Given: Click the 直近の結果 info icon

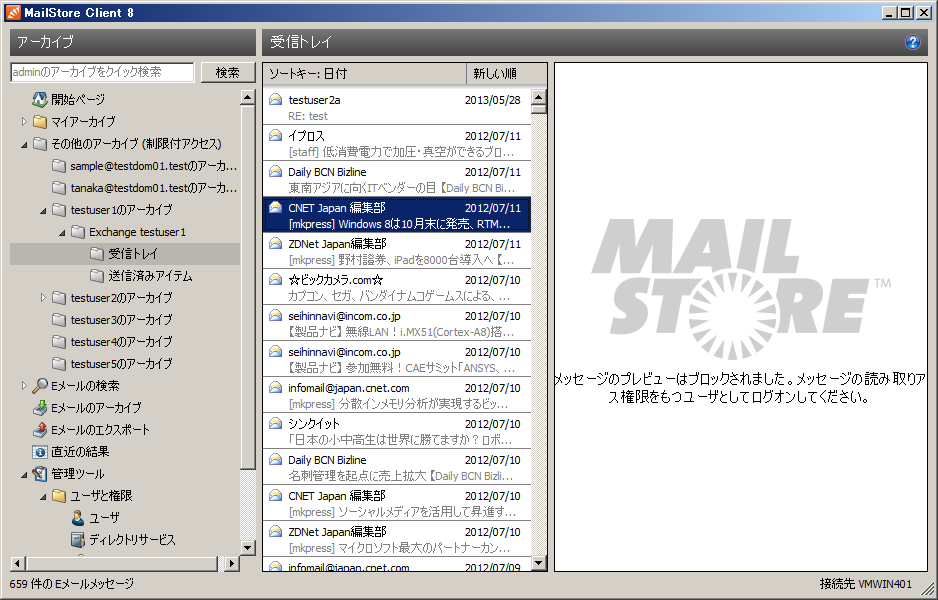Looking at the screenshot, I should (x=40, y=452).
